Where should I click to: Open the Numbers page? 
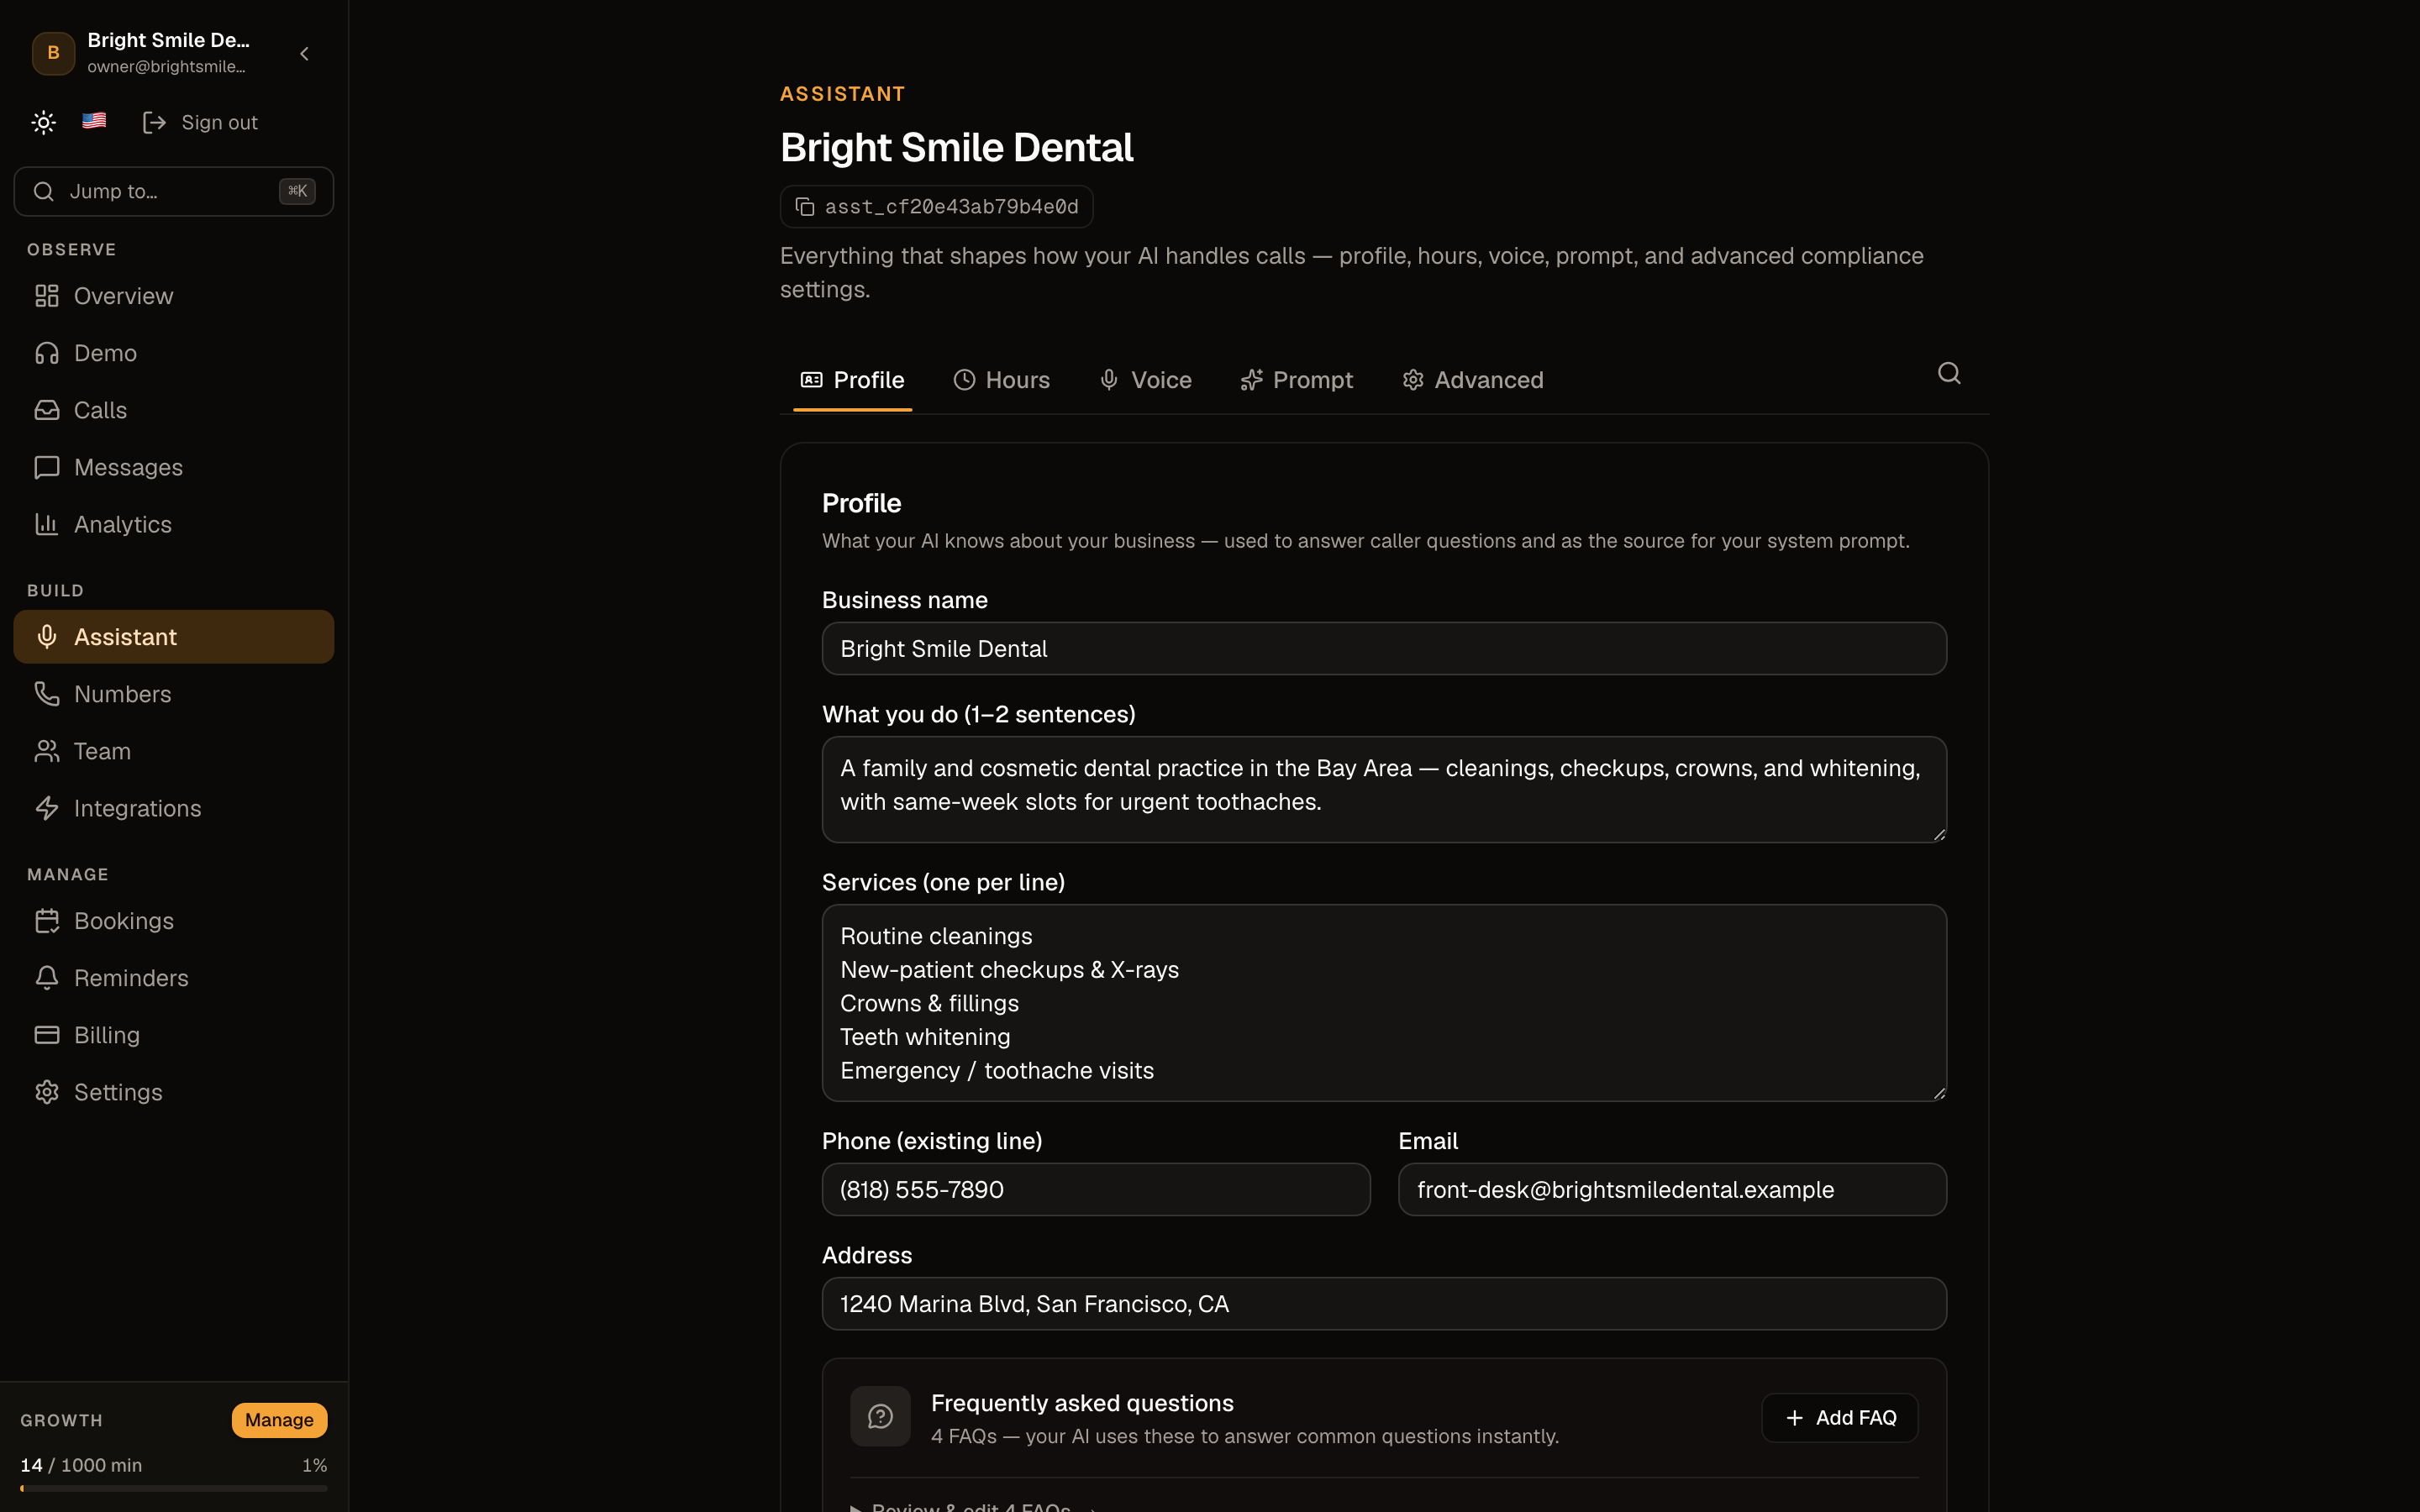click(174, 694)
